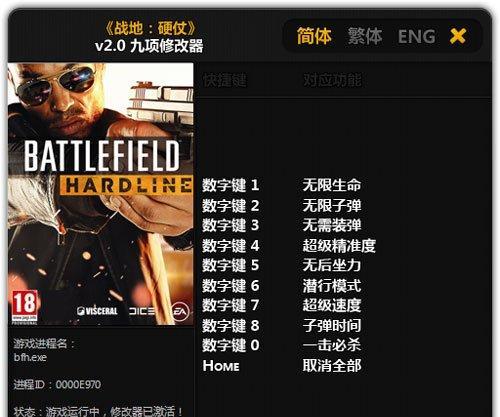Click the 快捷键 column header
This screenshot has width=500, height=417.
coord(225,80)
